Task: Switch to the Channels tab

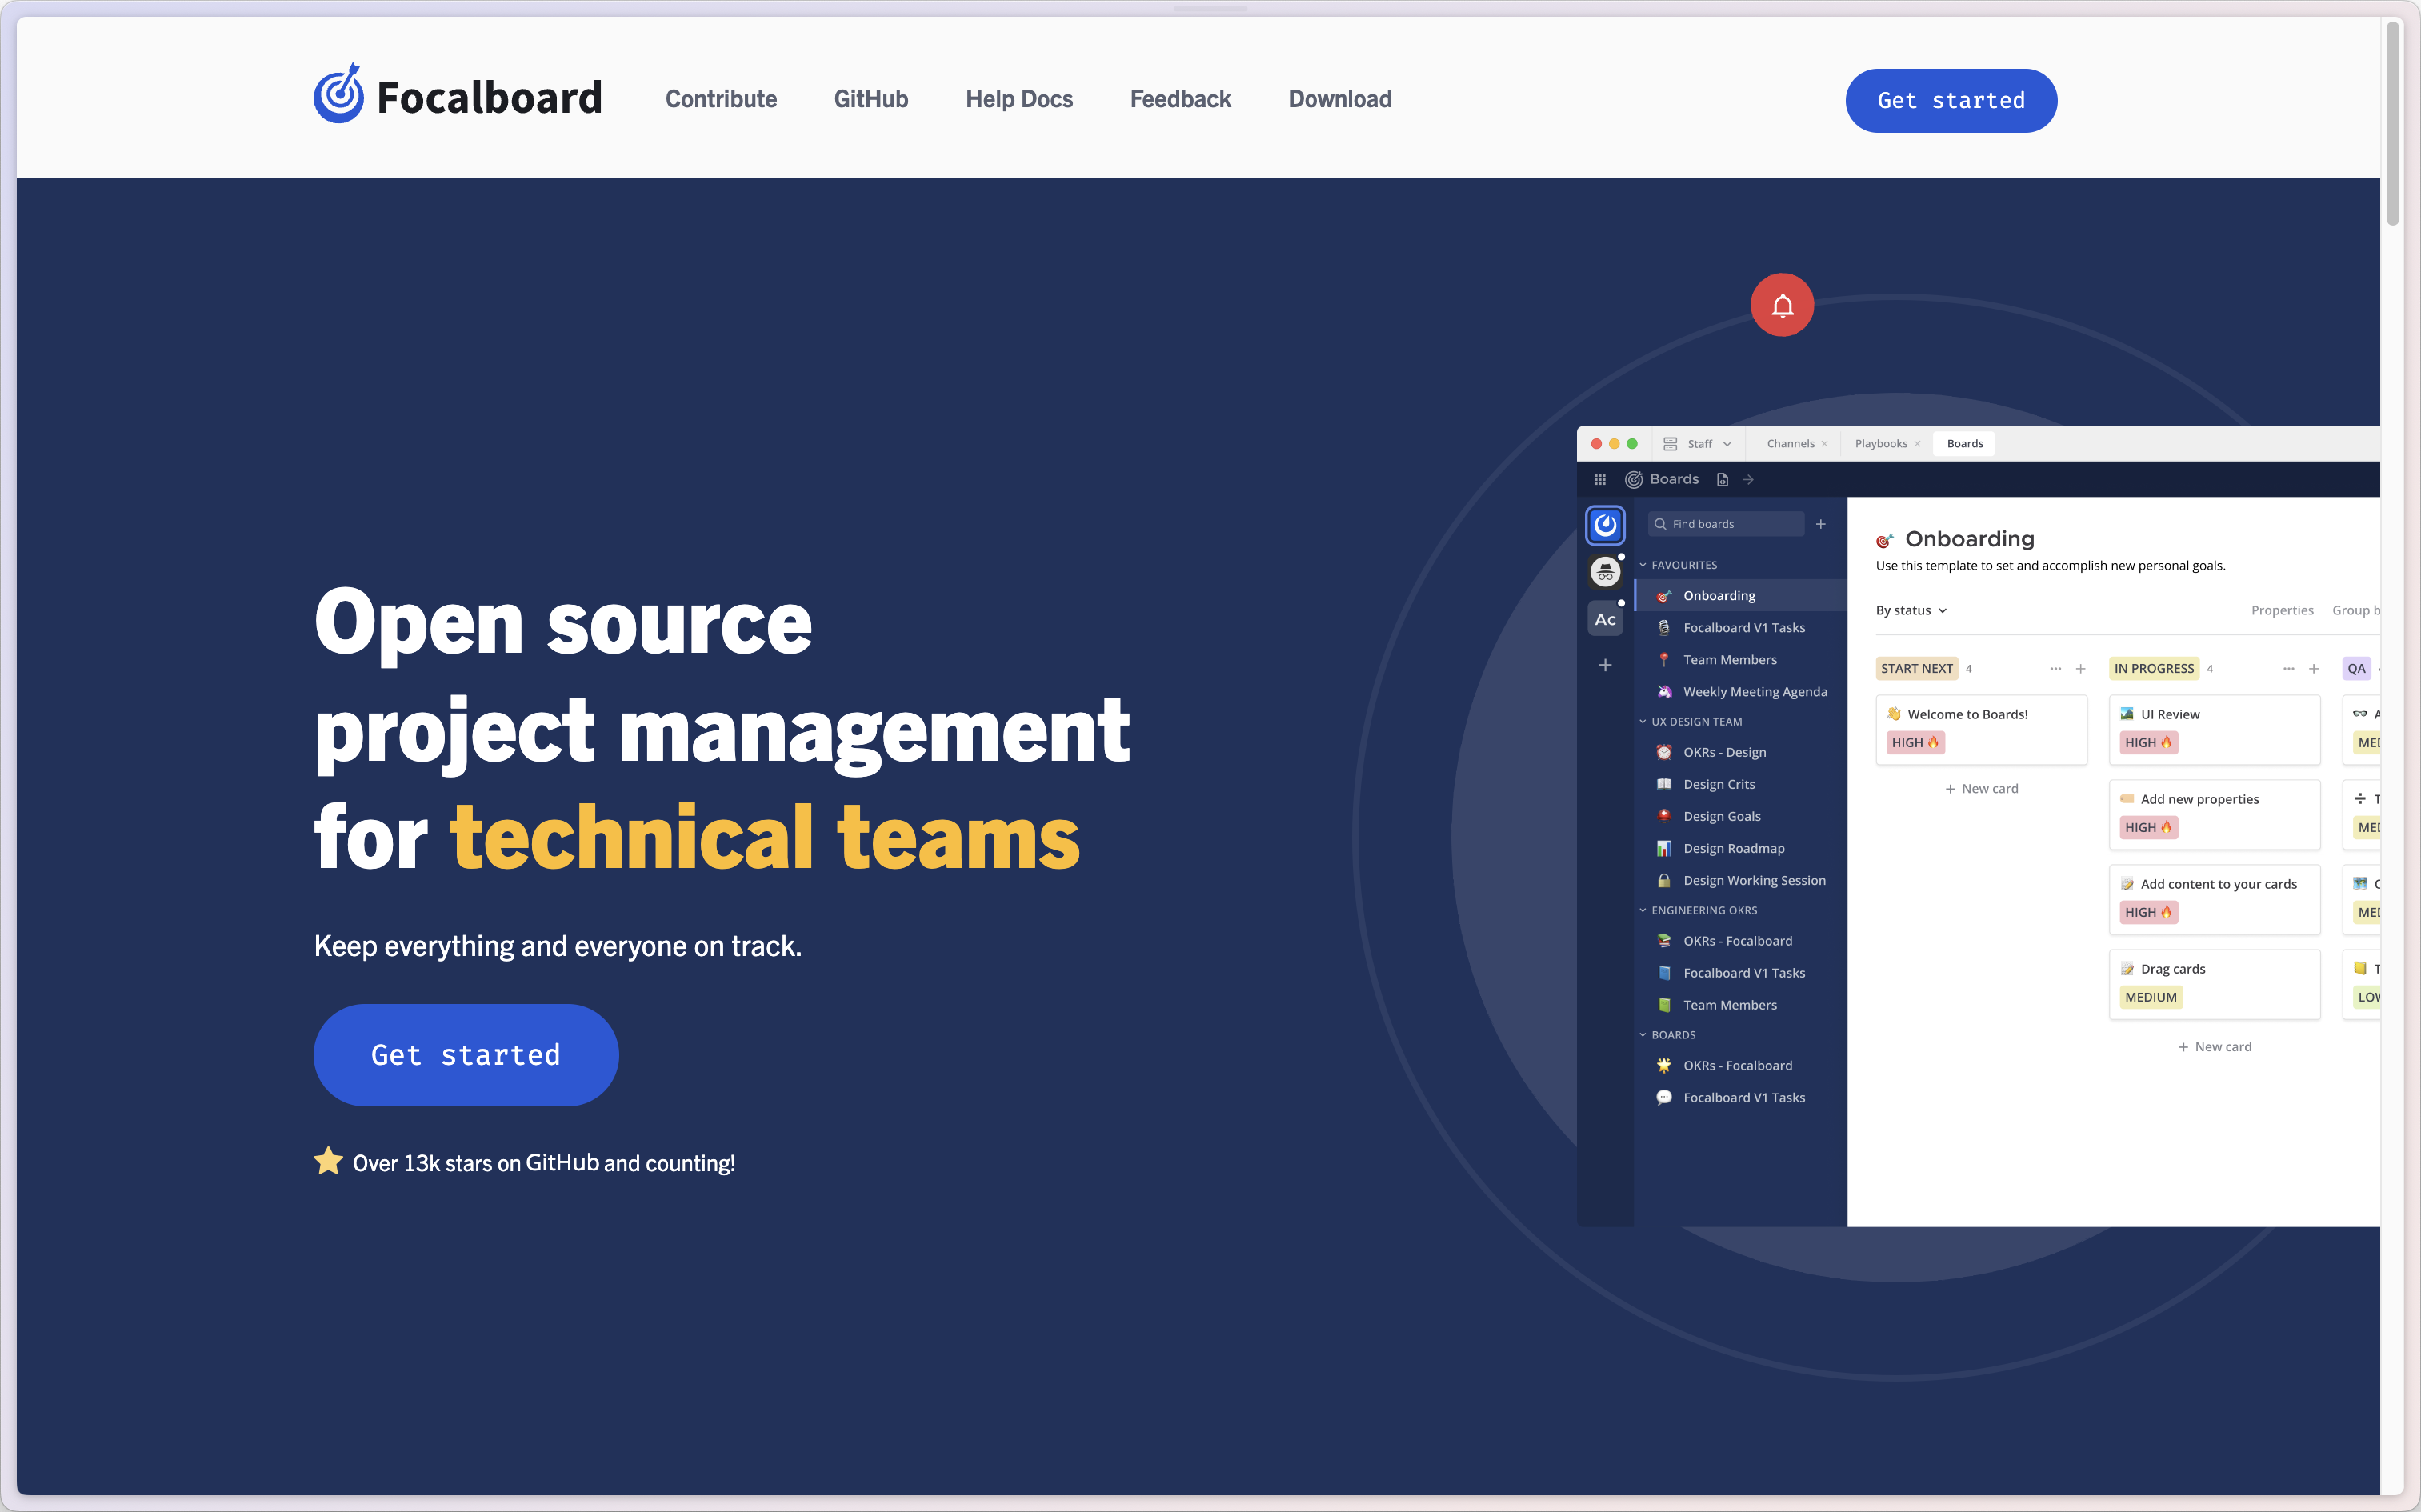Action: click(1790, 443)
